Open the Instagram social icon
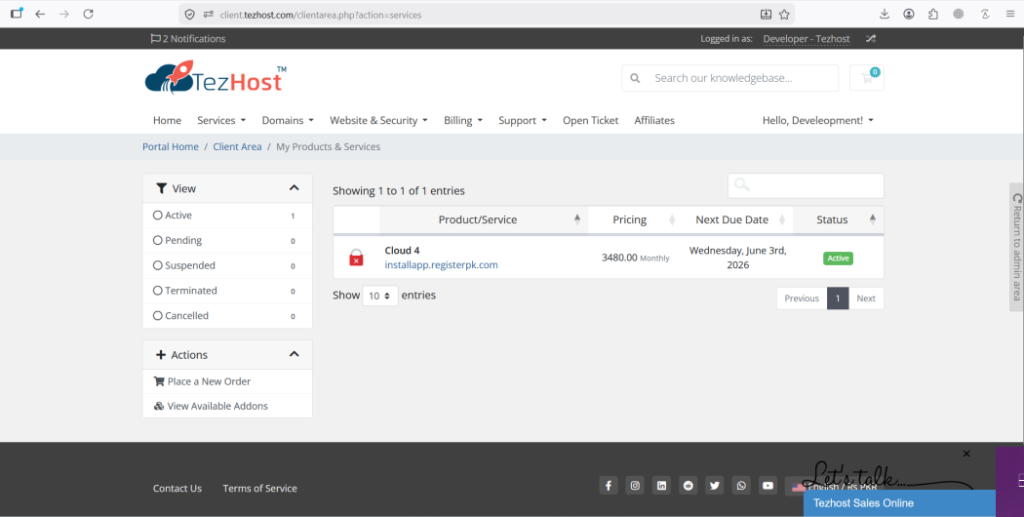The width and height of the screenshot is (1024, 517). pyautogui.click(x=635, y=486)
